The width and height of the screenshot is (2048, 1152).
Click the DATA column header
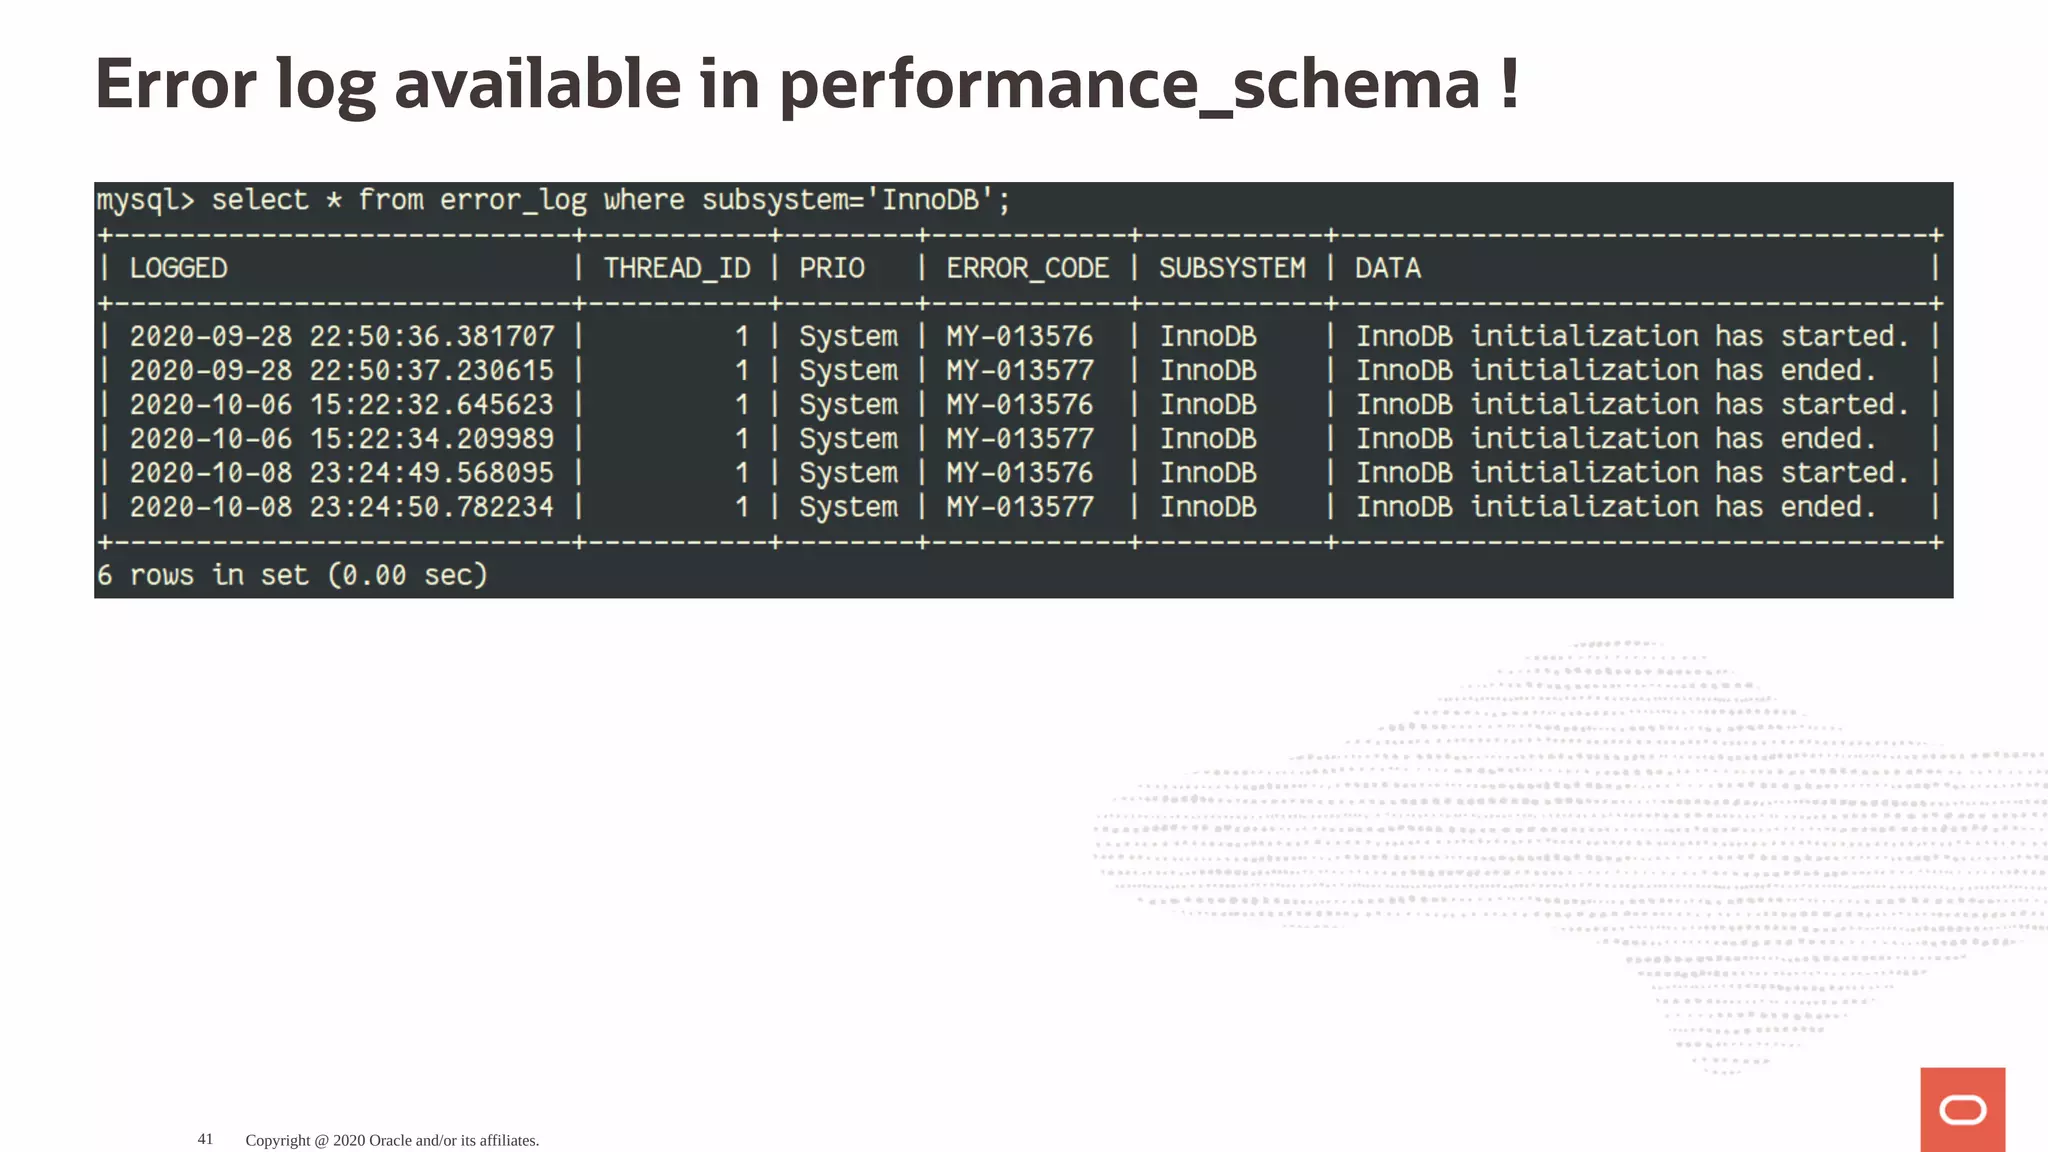pos(1388,268)
